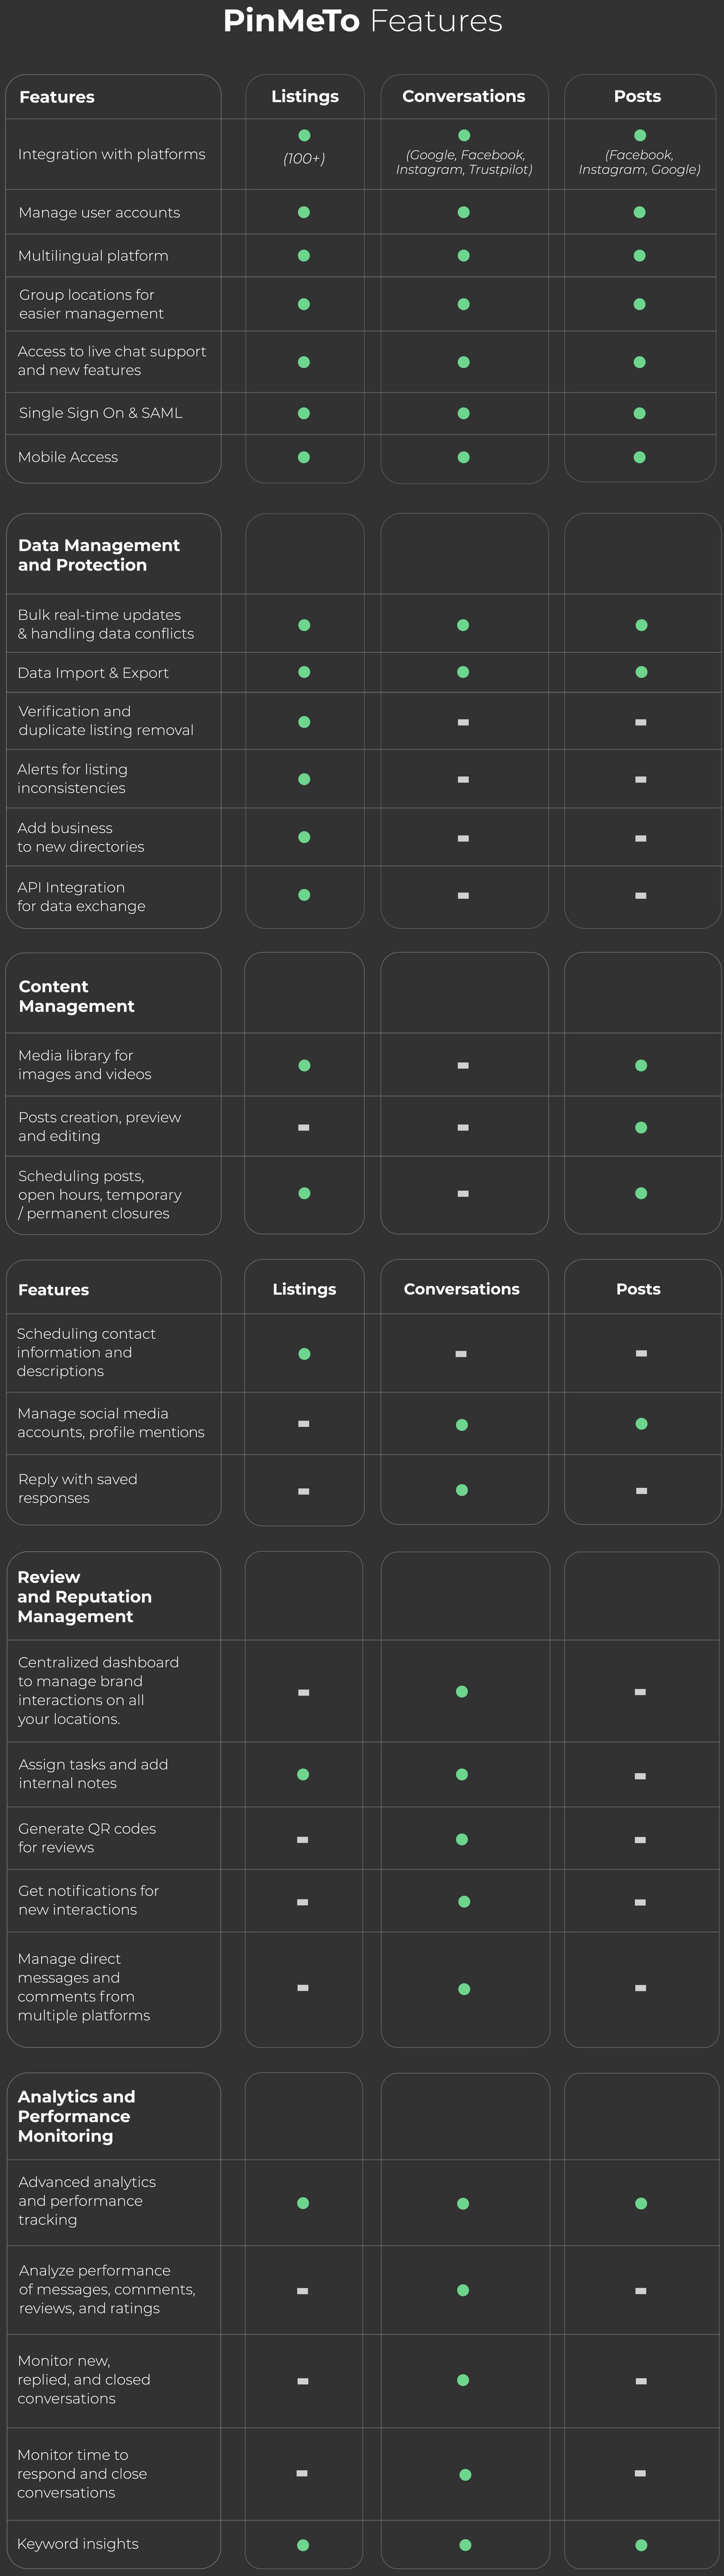
Task: Click Conversations dash in Media library row
Action: 463,1066
